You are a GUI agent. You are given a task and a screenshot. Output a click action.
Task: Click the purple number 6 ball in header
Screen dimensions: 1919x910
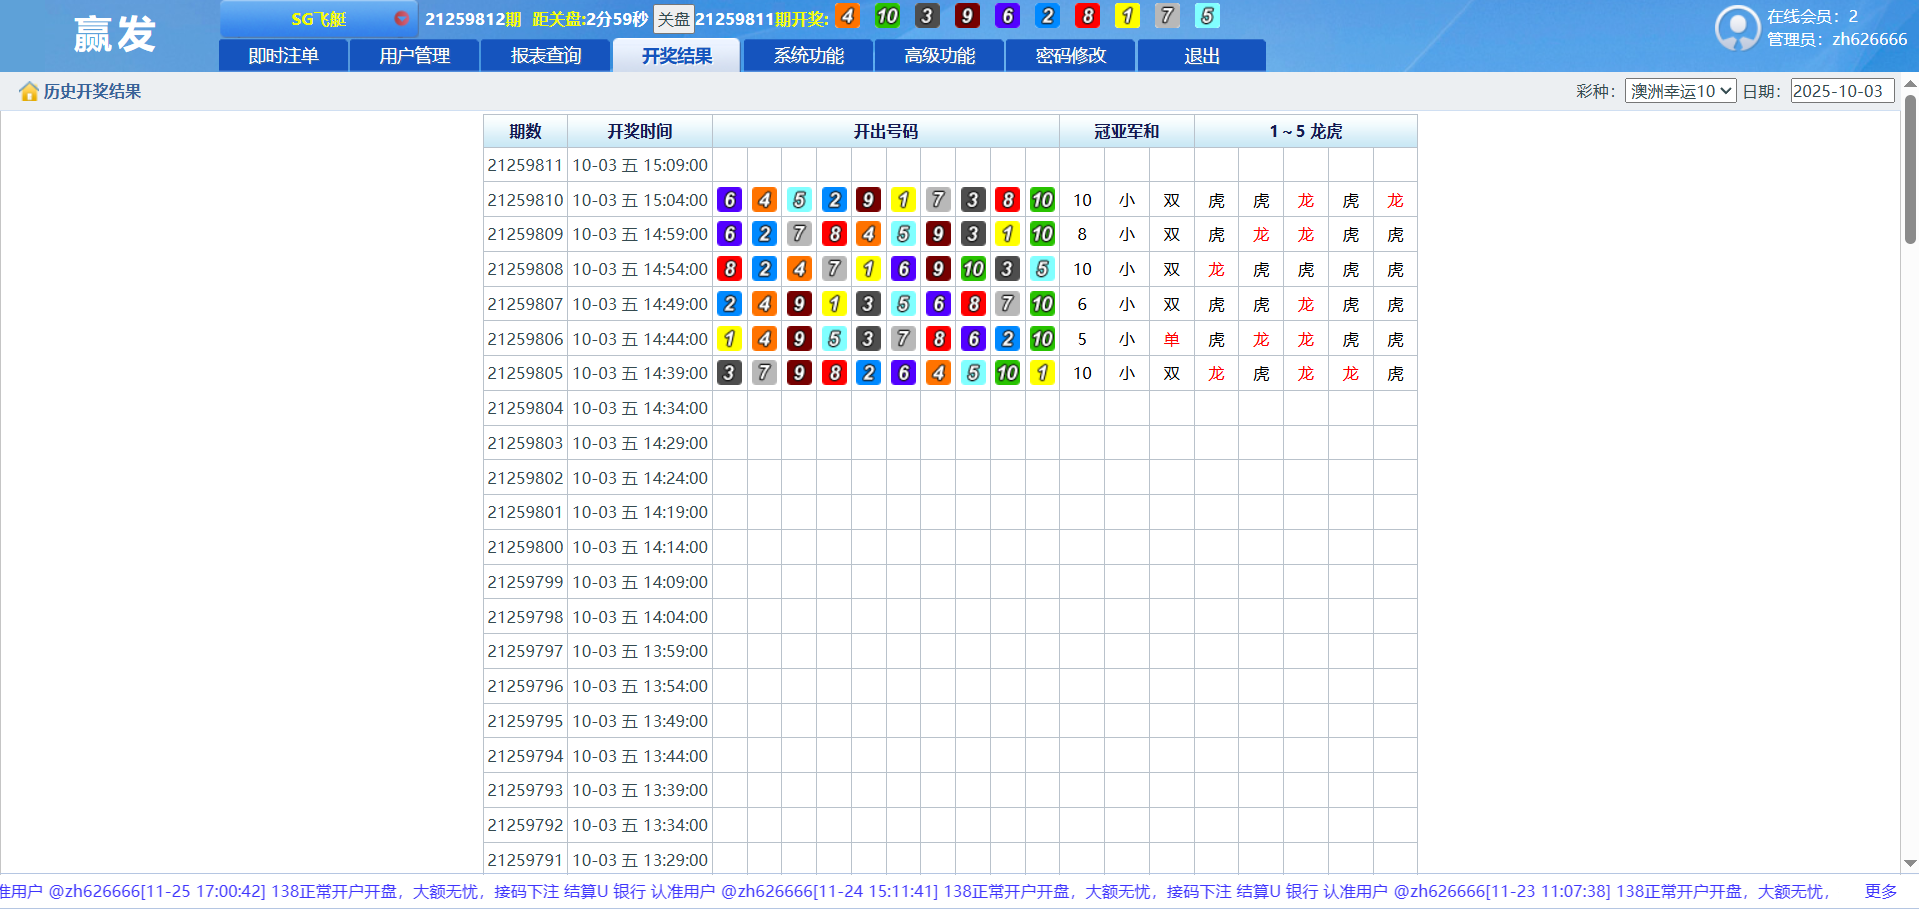coord(1007,16)
